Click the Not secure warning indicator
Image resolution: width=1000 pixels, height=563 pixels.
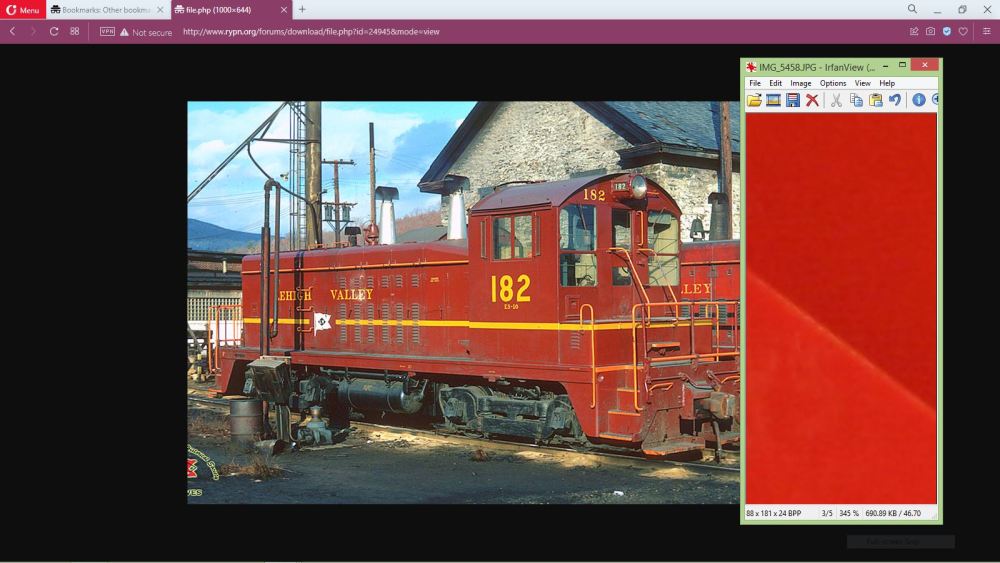point(146,32)
